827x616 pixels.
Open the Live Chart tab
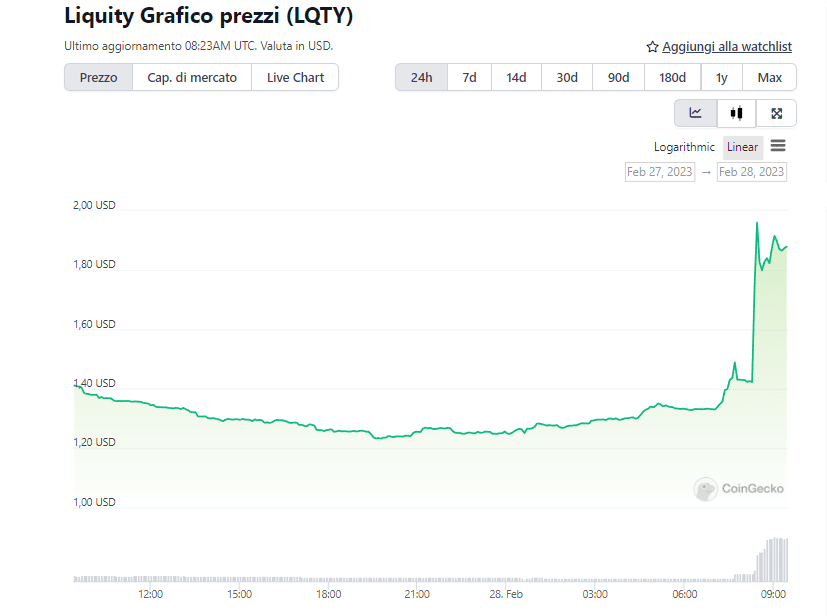coord(295,78)
